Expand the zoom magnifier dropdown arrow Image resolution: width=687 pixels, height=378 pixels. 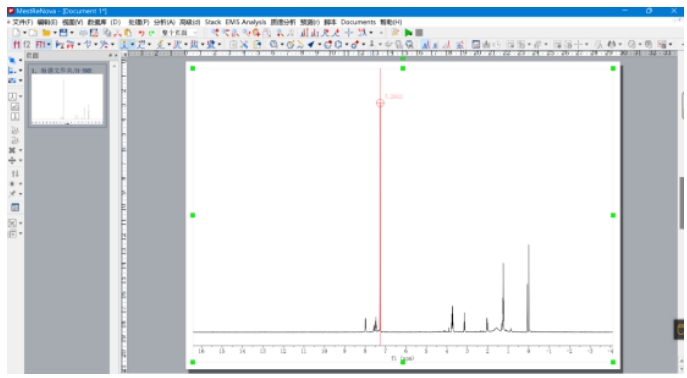pyautogui.click(x=282, y=44)
